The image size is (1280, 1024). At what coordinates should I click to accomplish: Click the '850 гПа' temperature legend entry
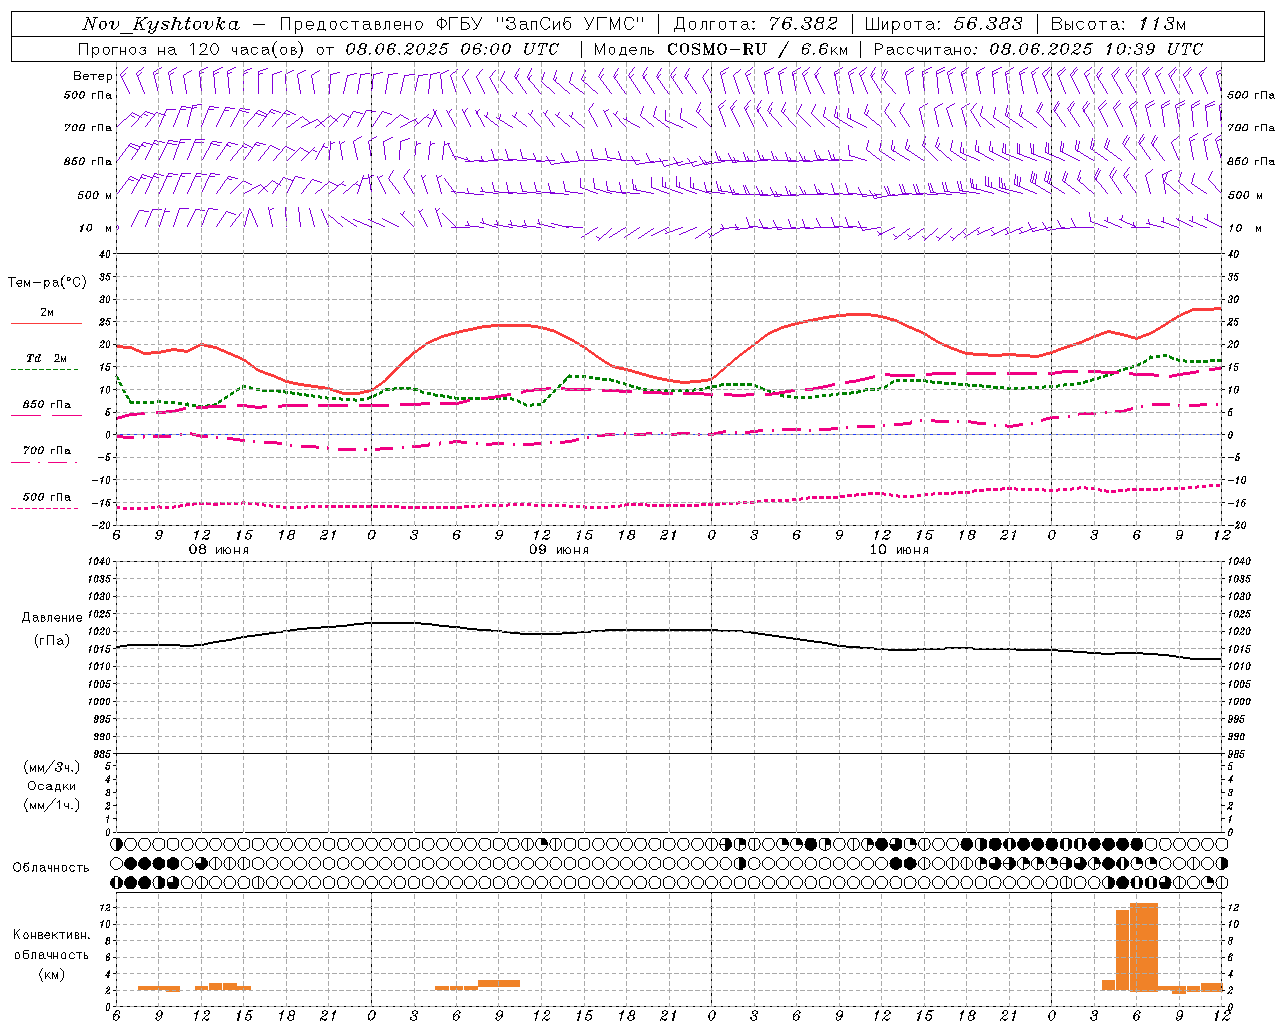47,404
